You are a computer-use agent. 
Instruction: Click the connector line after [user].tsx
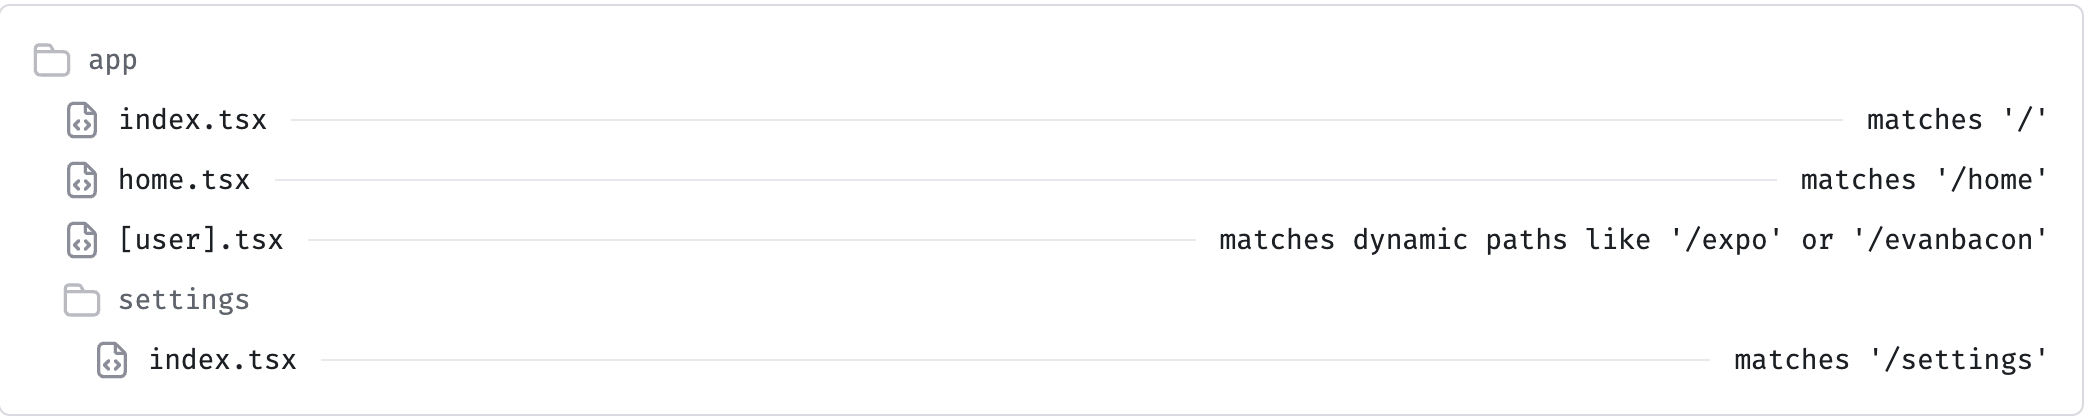752,240
